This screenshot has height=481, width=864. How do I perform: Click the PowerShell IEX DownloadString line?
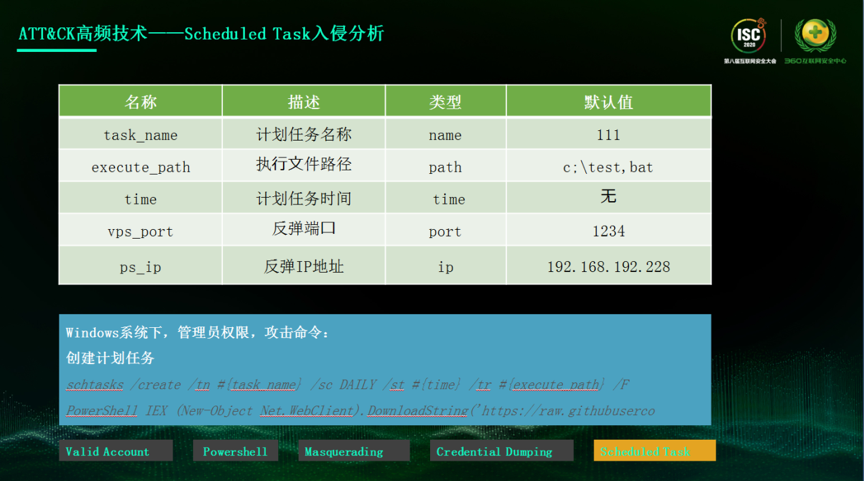coord(360,410)
